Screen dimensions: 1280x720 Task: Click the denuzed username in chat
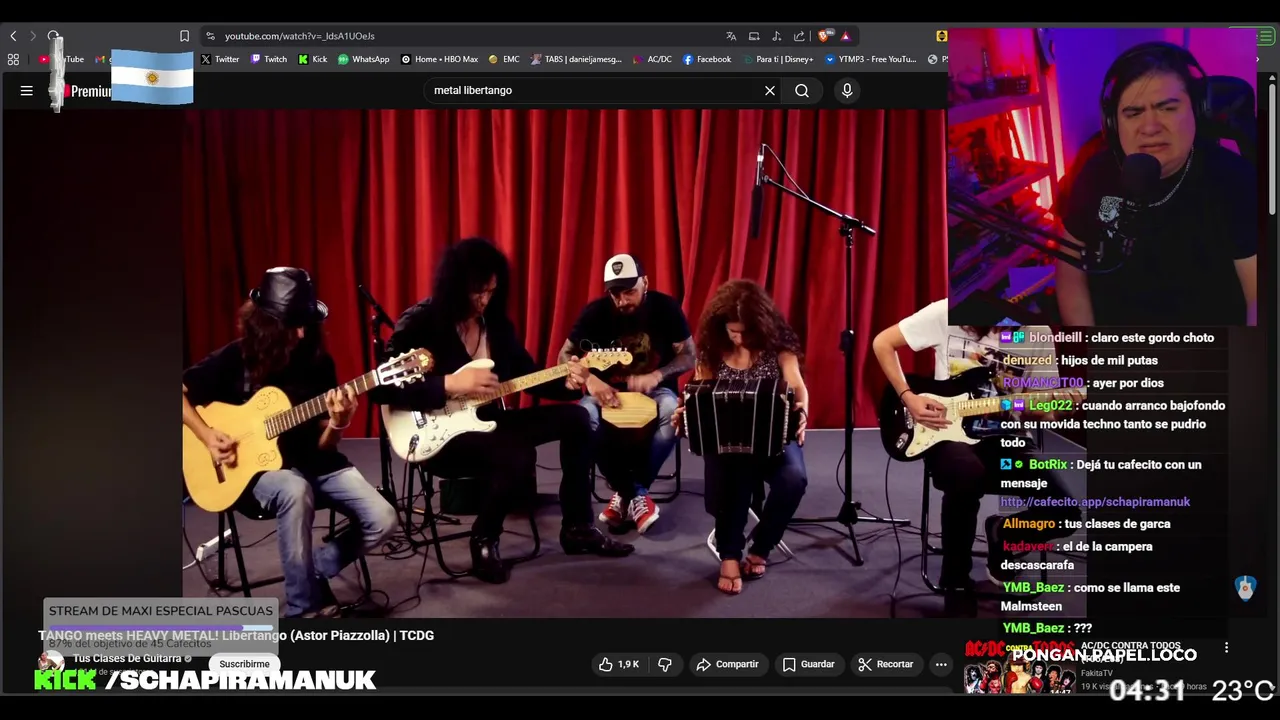[x=1027, y=361]
